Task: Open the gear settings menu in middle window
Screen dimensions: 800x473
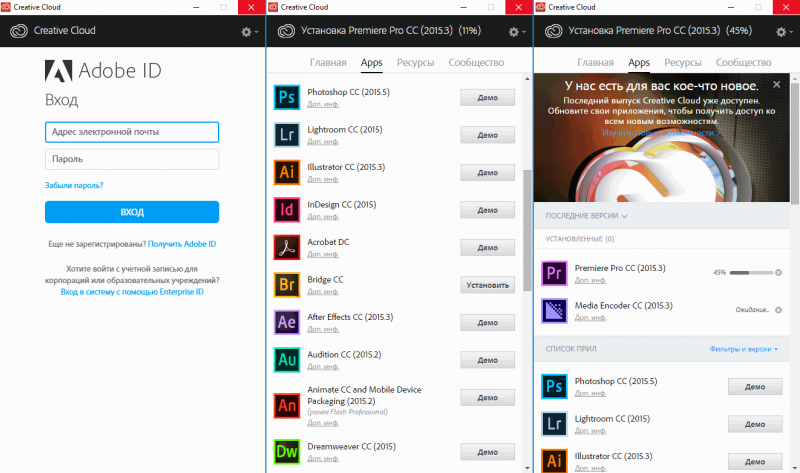Action: 516,32
